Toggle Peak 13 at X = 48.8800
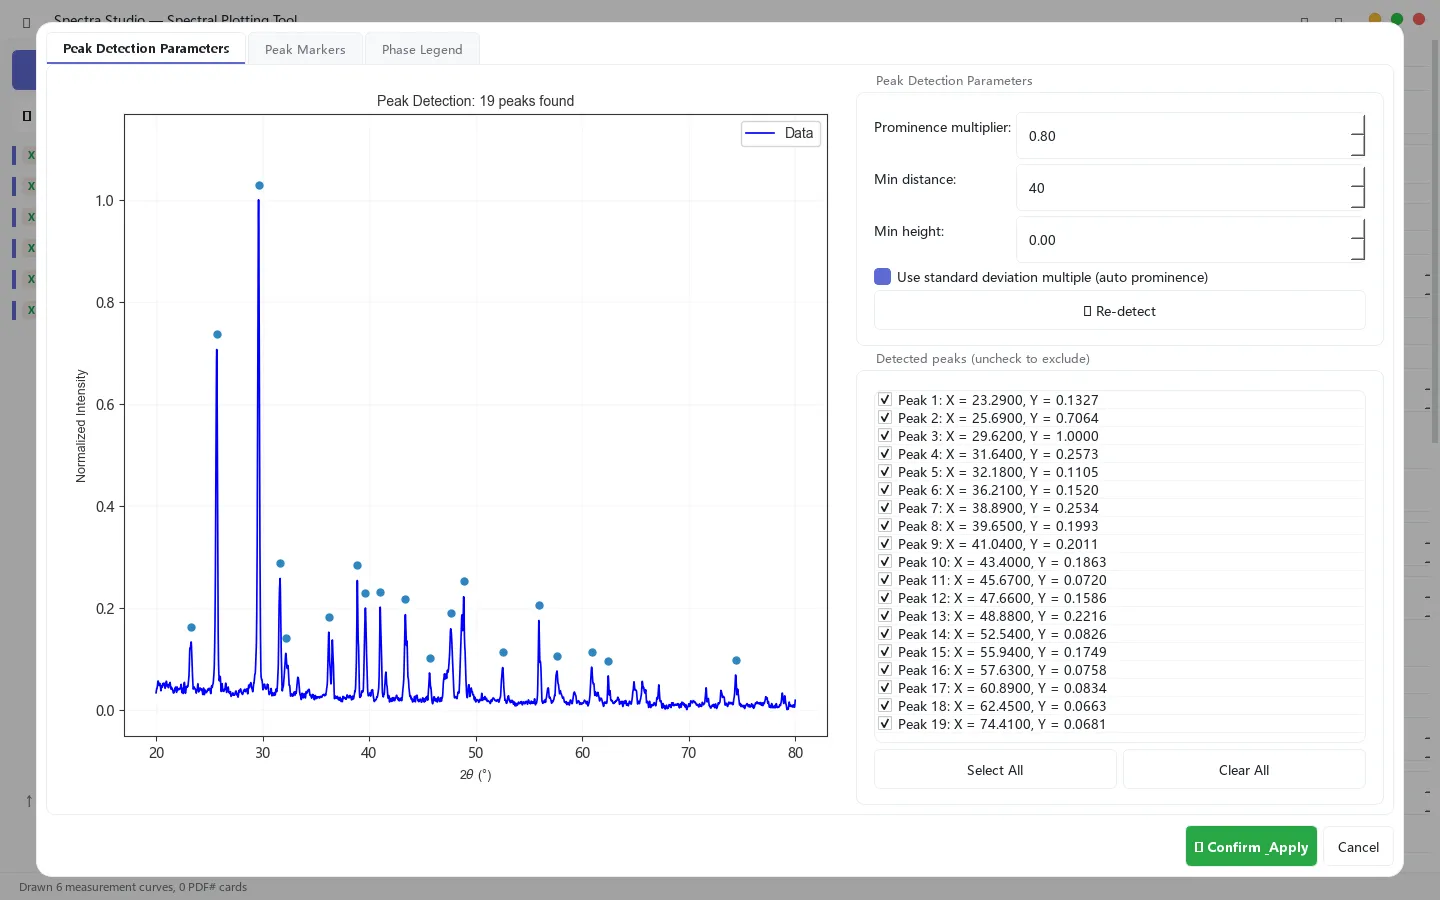This screenshot has width=1440, height=900. [x=885, y=615]
